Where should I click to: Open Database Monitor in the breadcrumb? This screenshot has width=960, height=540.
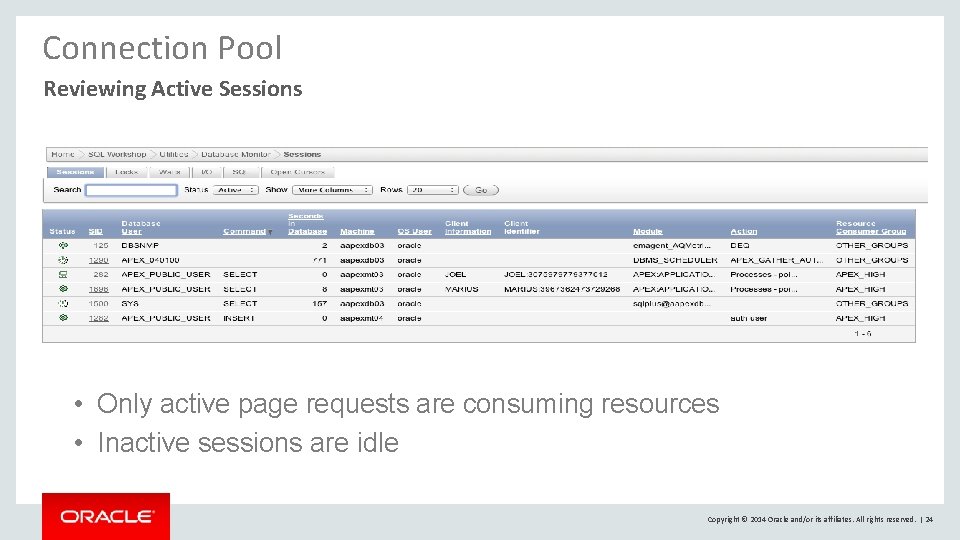pyautogui.click(x=236, y=154)
